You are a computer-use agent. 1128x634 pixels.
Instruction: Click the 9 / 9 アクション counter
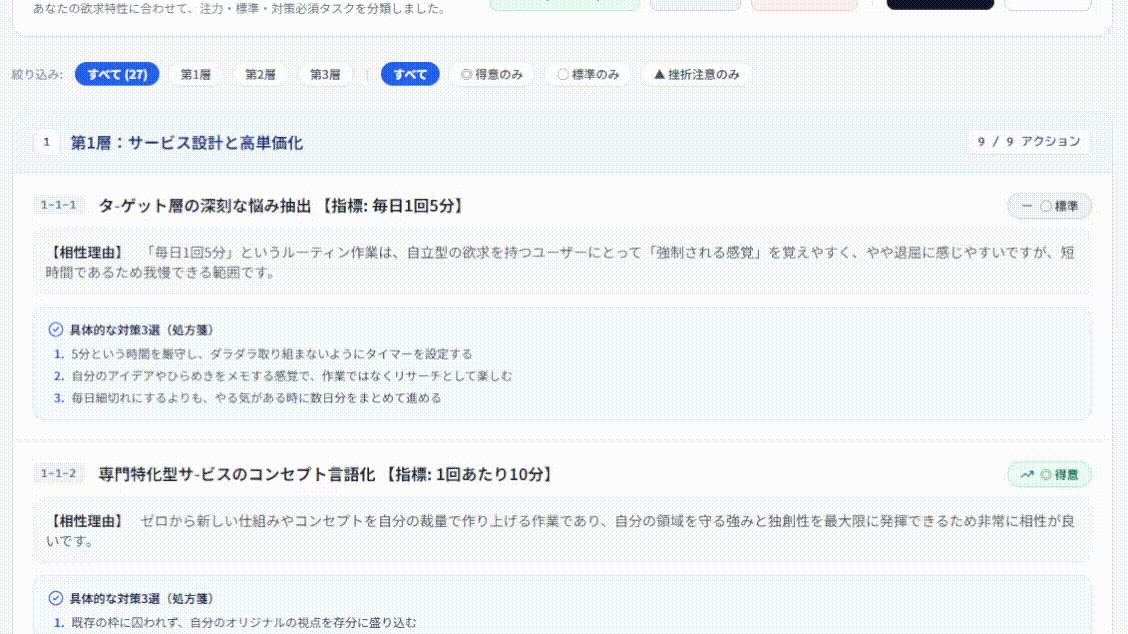point(1029,142)
